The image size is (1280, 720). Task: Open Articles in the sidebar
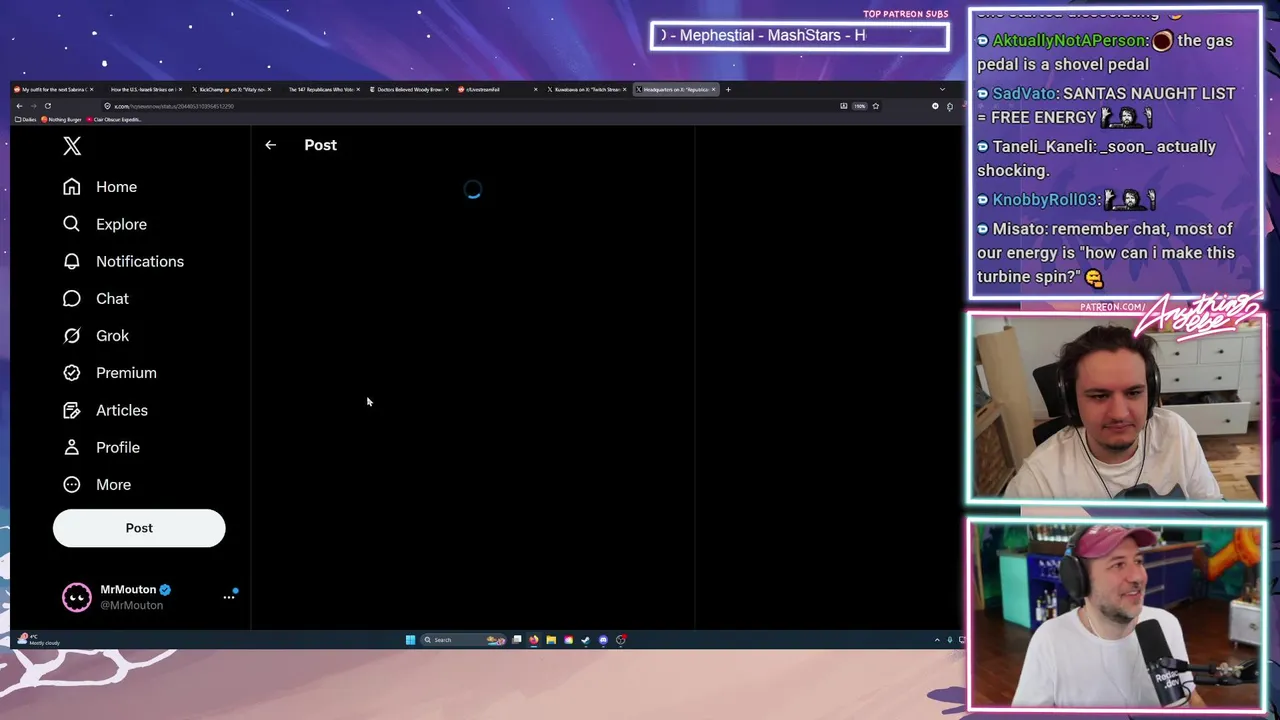[x=105, y=410]
